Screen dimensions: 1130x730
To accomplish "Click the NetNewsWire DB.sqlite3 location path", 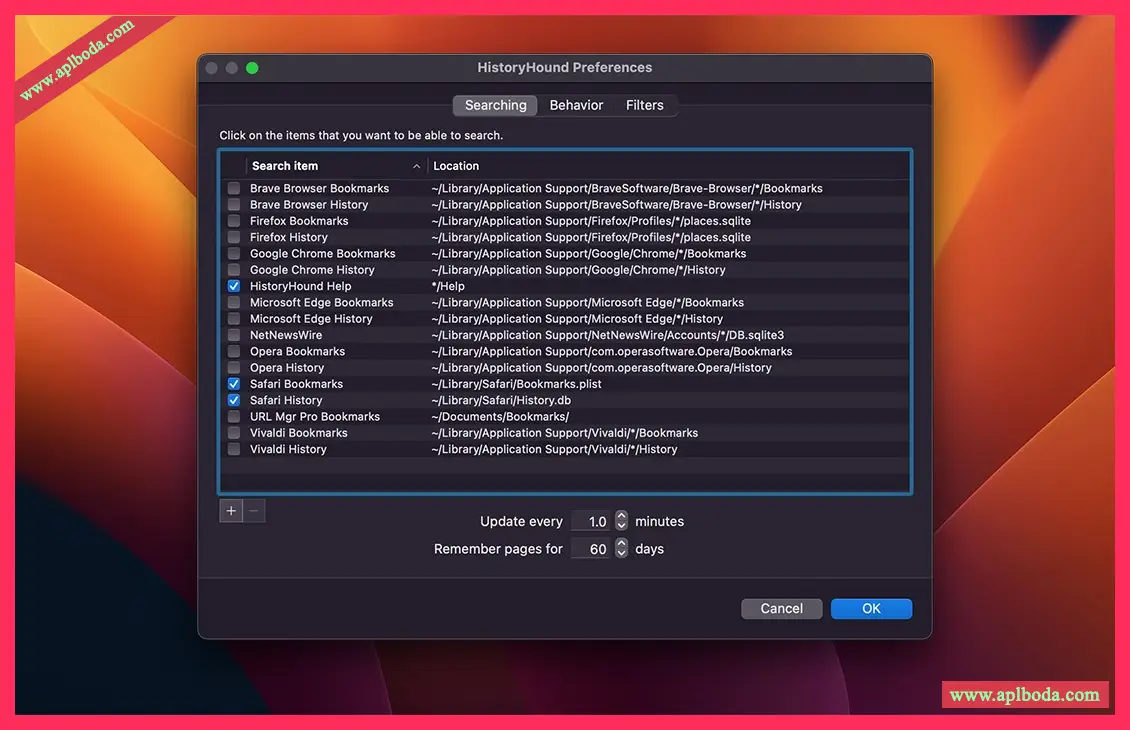I will pos(608,335).
